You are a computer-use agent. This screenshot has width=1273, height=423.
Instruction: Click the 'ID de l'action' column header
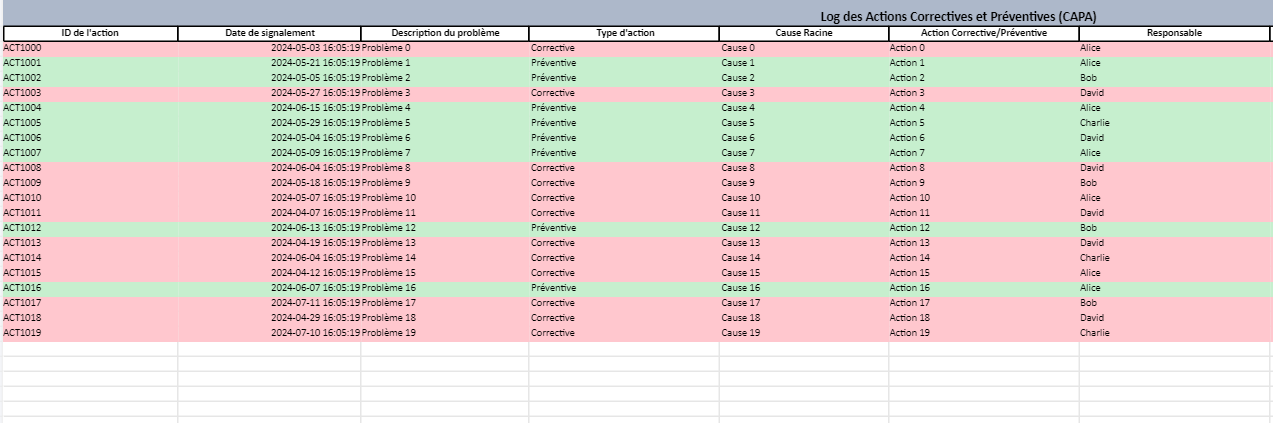coord(90,33)
